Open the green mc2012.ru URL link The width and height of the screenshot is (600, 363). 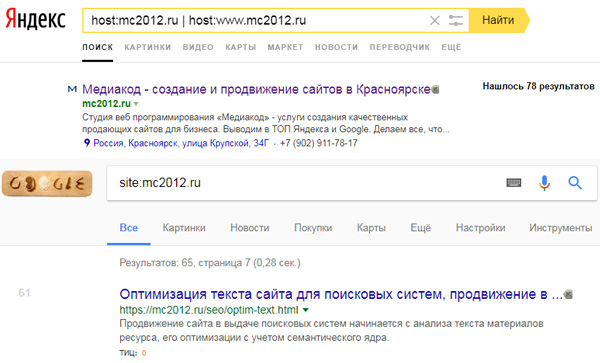(x=106, y=104)
